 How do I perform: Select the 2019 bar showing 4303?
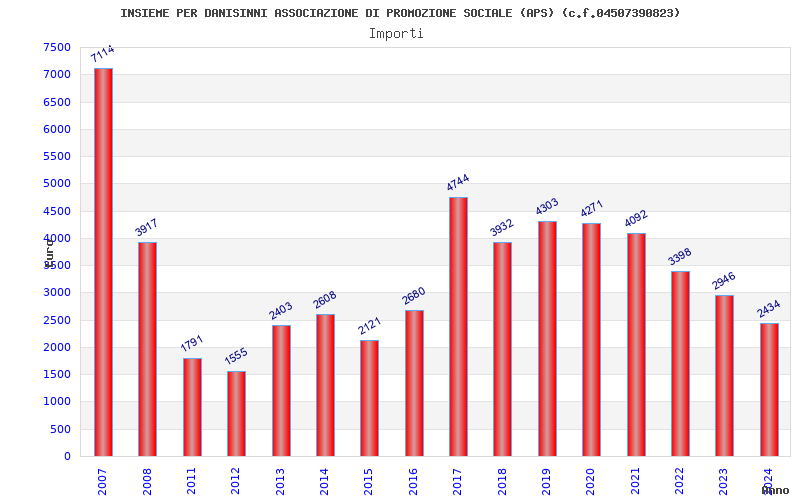(x=547, y=339)
